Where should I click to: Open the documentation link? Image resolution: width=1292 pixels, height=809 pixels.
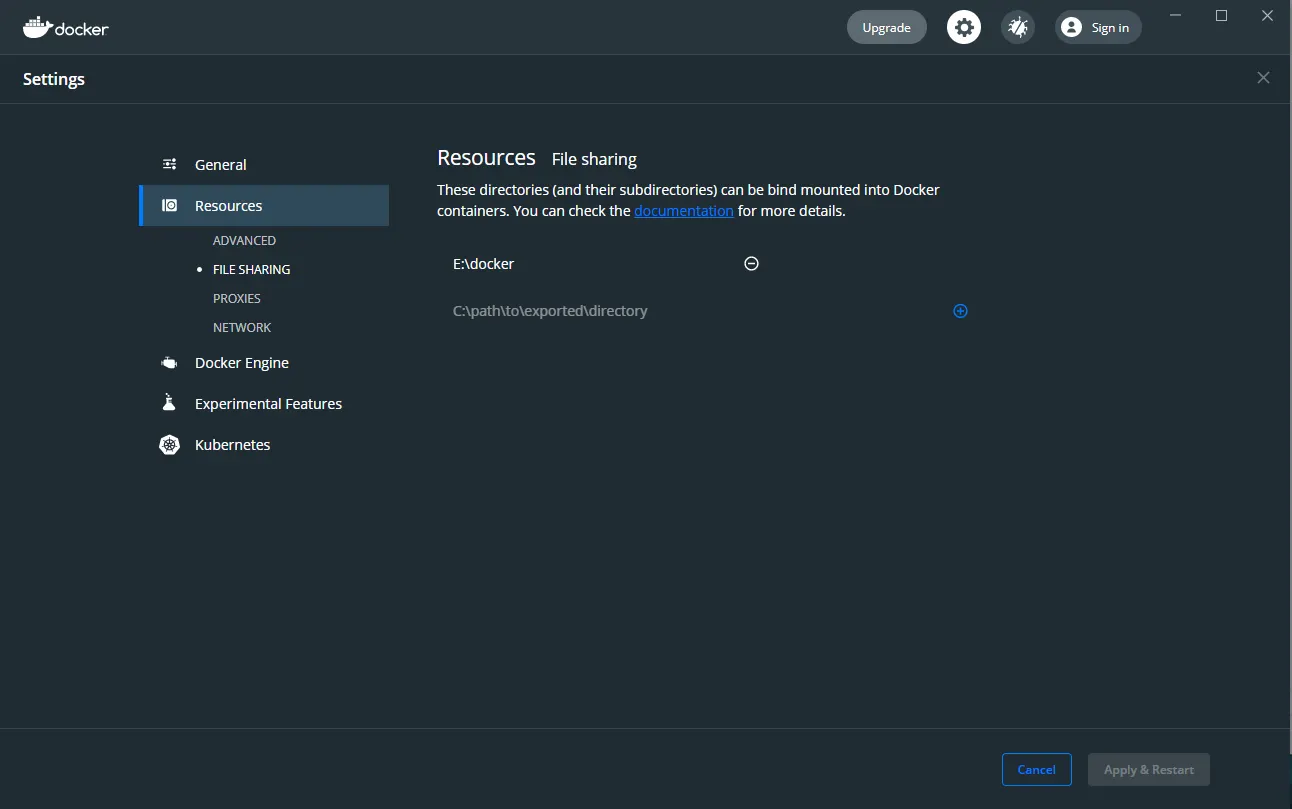point(684,211)
